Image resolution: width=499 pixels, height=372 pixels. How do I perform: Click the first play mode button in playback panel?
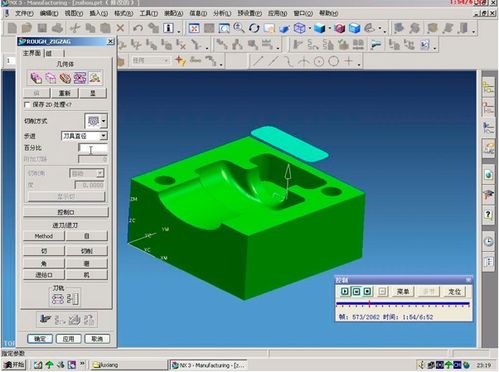[x=345, y=292]
